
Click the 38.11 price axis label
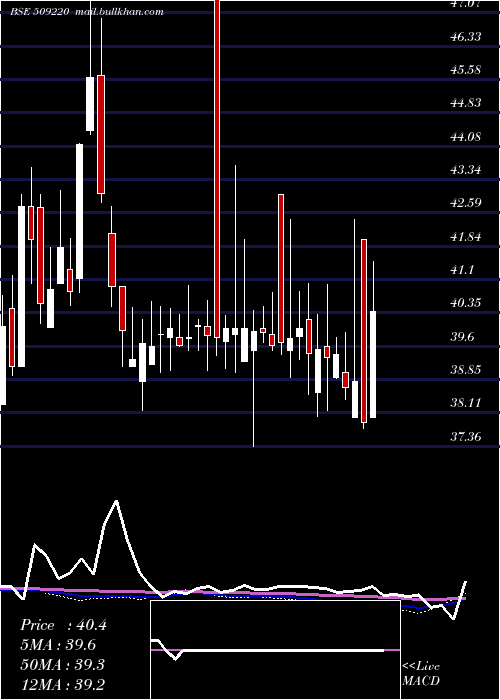click(466, 403)
